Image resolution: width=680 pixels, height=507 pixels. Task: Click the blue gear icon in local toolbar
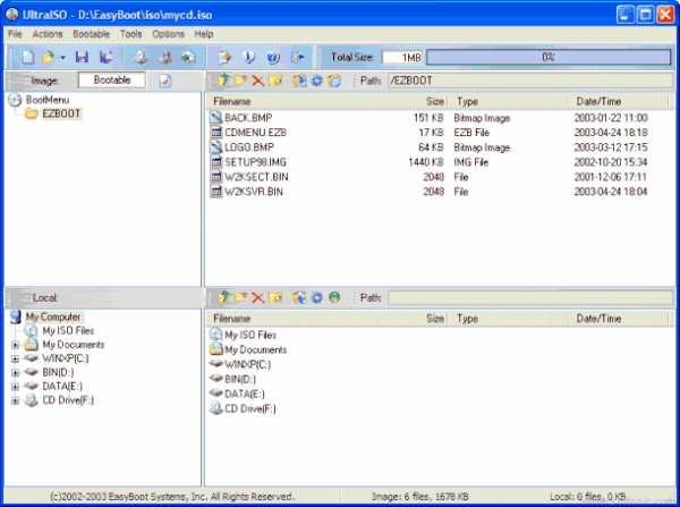(x=317, y=298)
